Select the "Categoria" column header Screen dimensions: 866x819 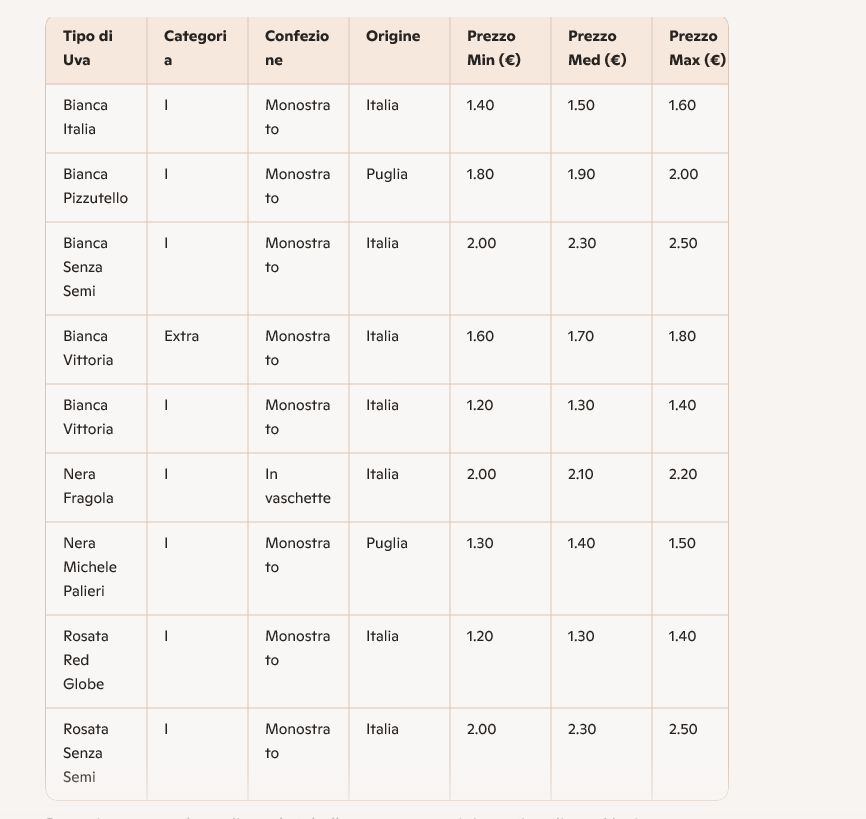pyautogui.click(x=195, y=48)
